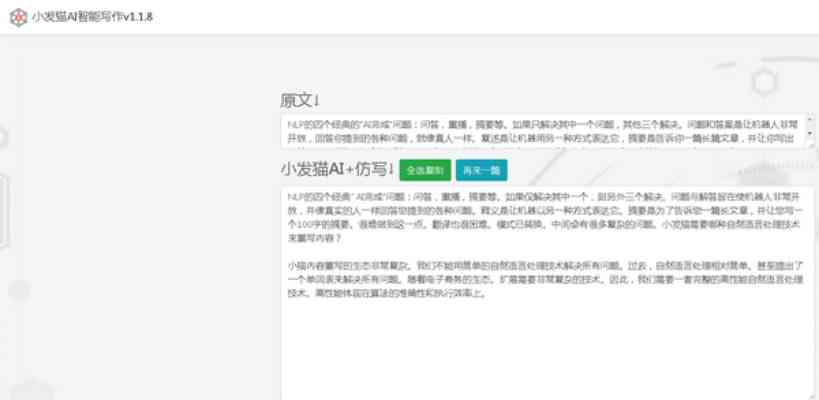Screen dimensions: 819x400
Task: Focus the 原文 source text box
Action: click(540, 132)
